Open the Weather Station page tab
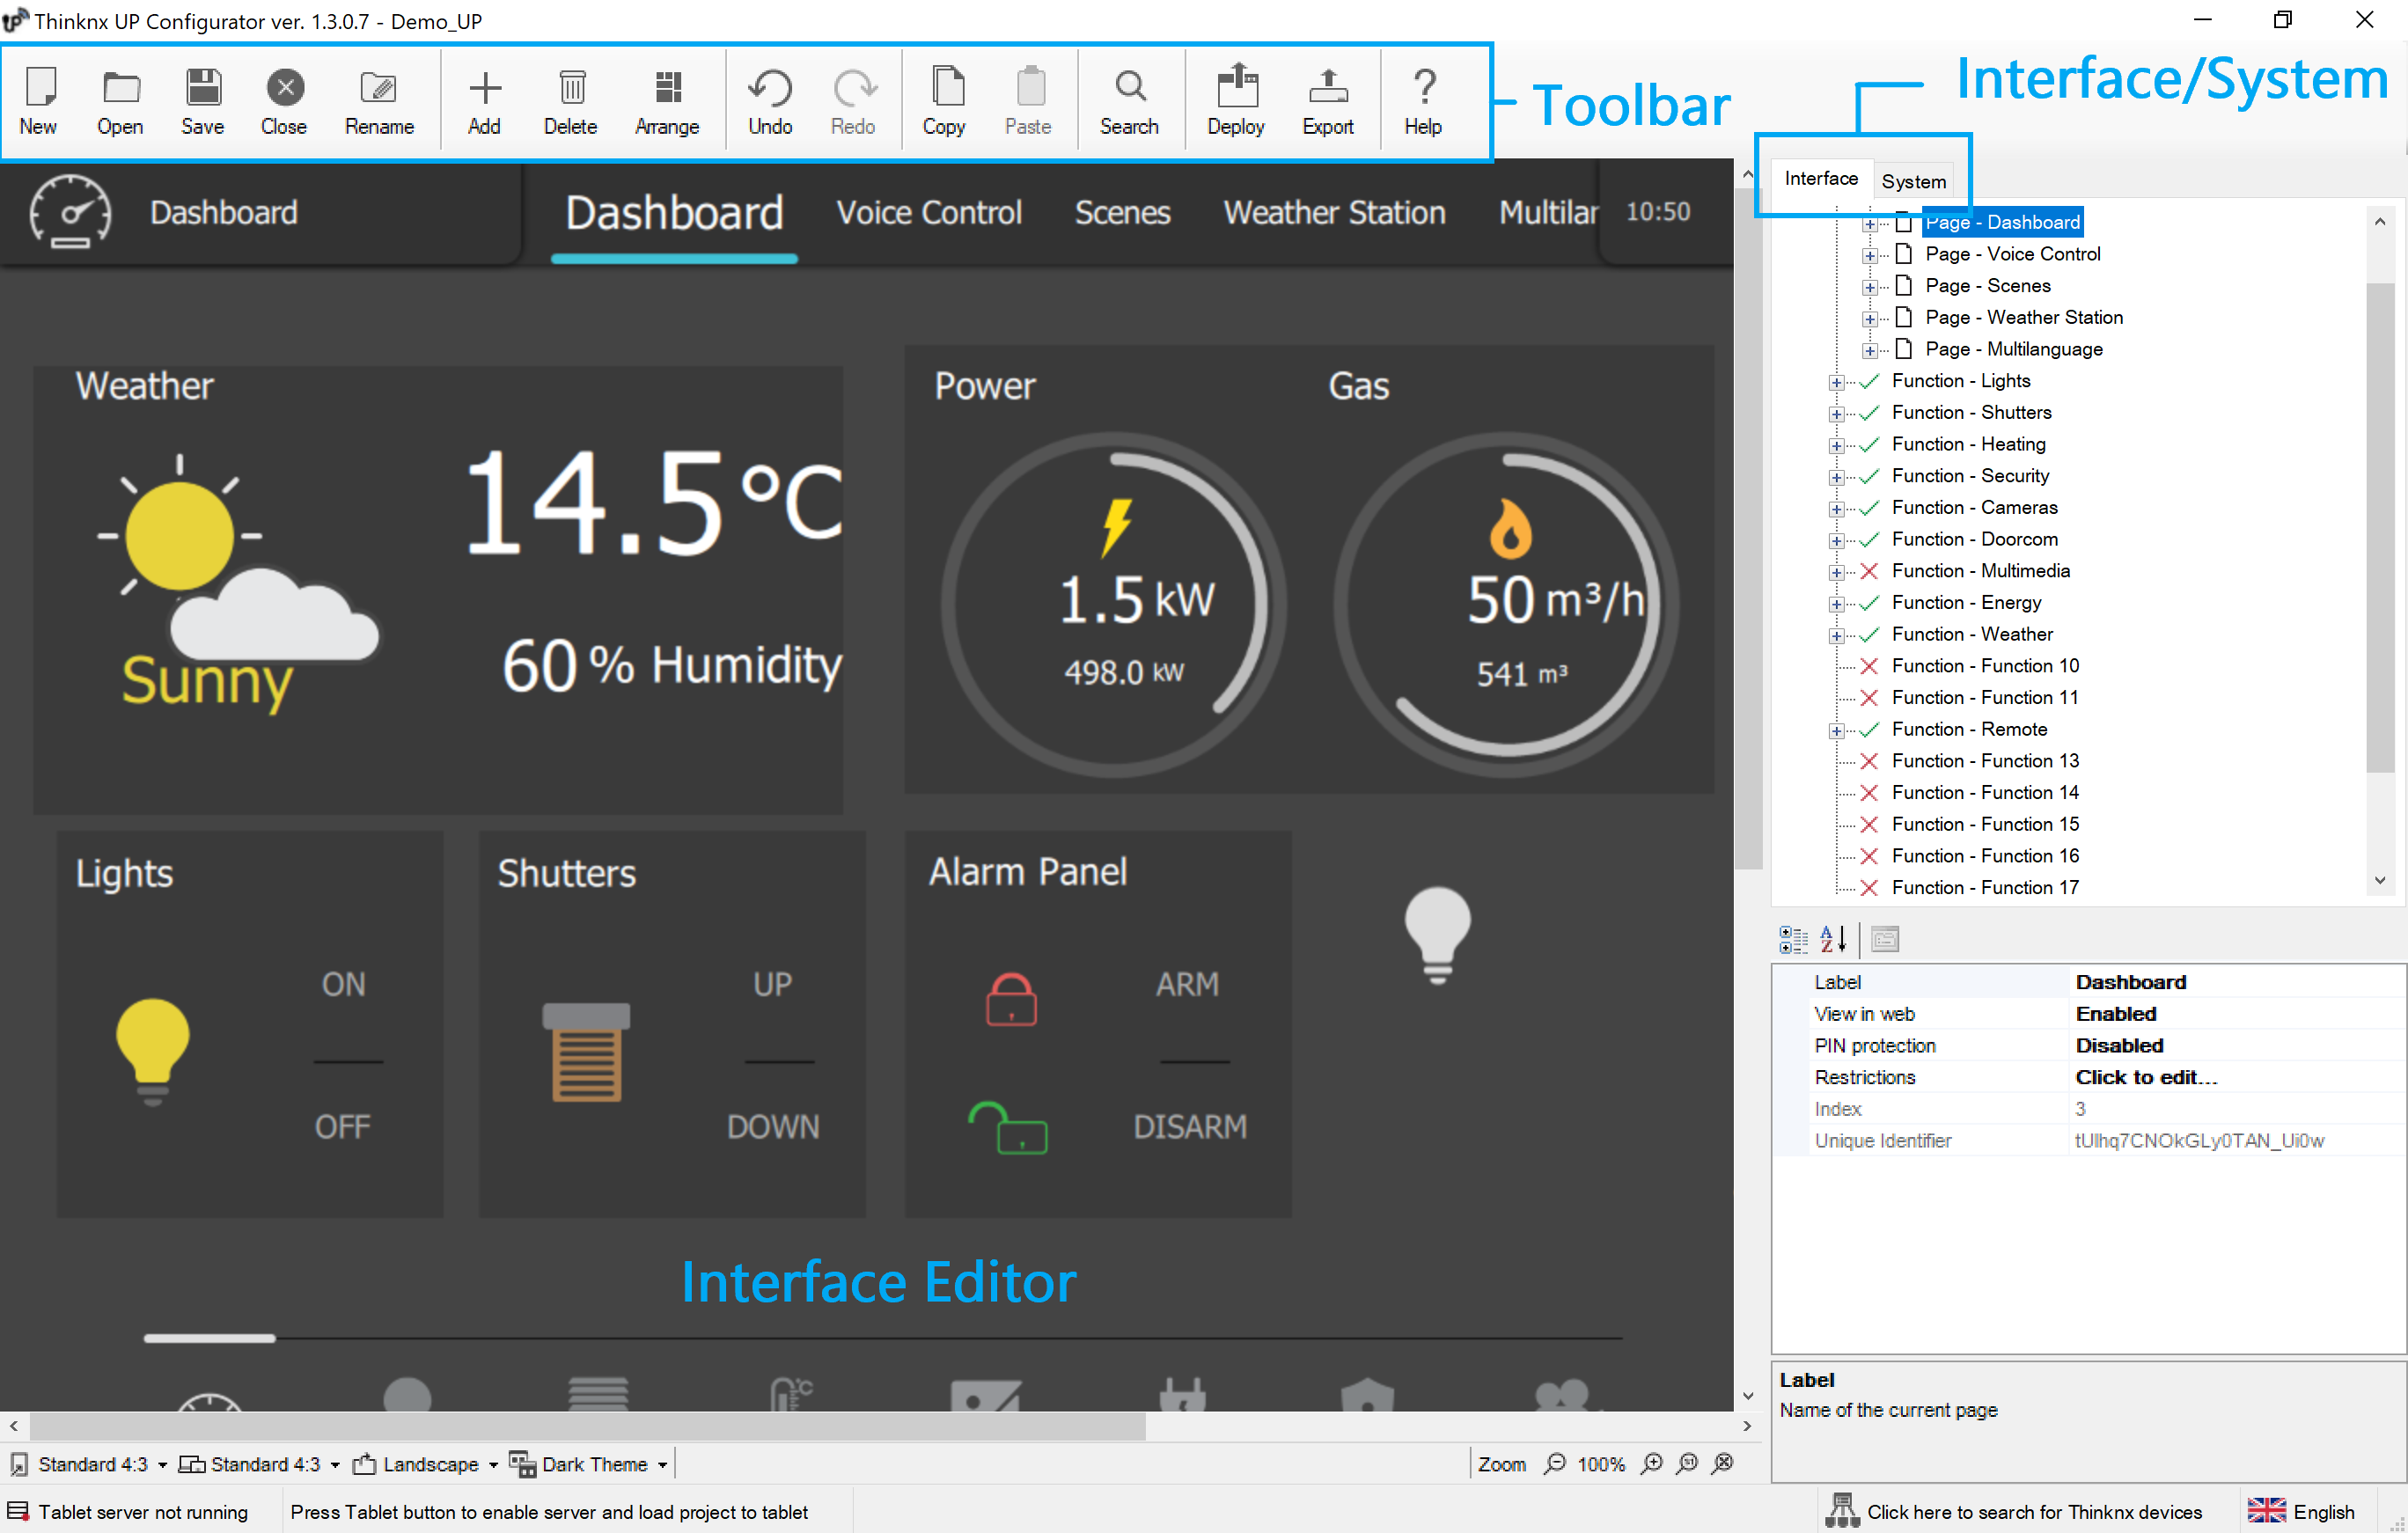The height and width of the screenshot is (1533, 2408). coord(1334,213)
